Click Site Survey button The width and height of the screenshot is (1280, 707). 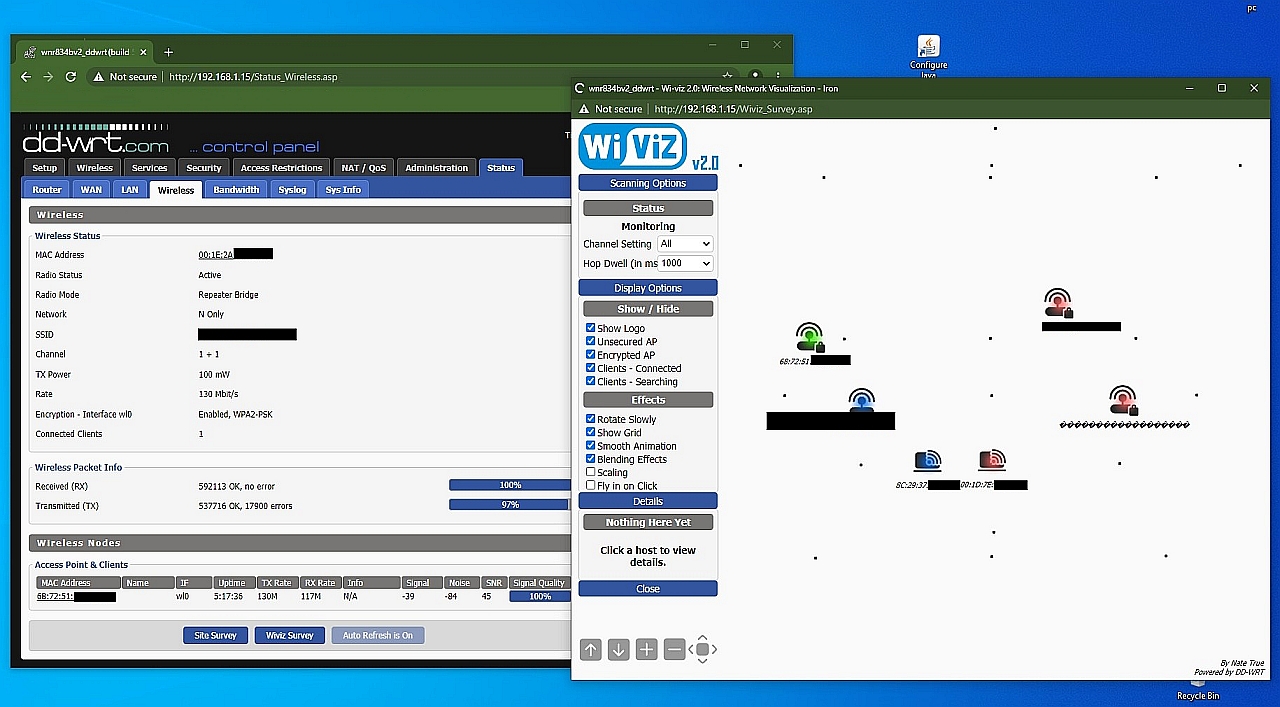point(215,635)
